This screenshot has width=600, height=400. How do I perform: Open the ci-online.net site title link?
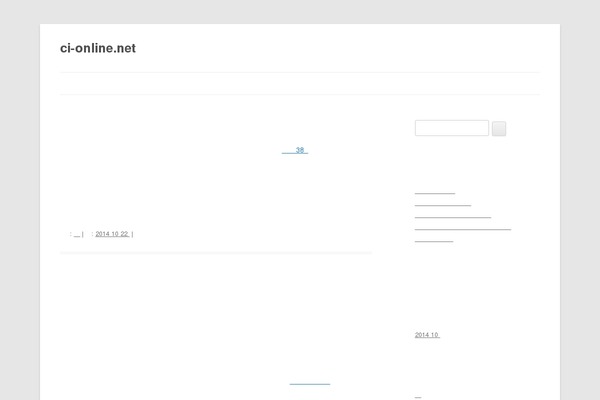[x=98, y=48]
